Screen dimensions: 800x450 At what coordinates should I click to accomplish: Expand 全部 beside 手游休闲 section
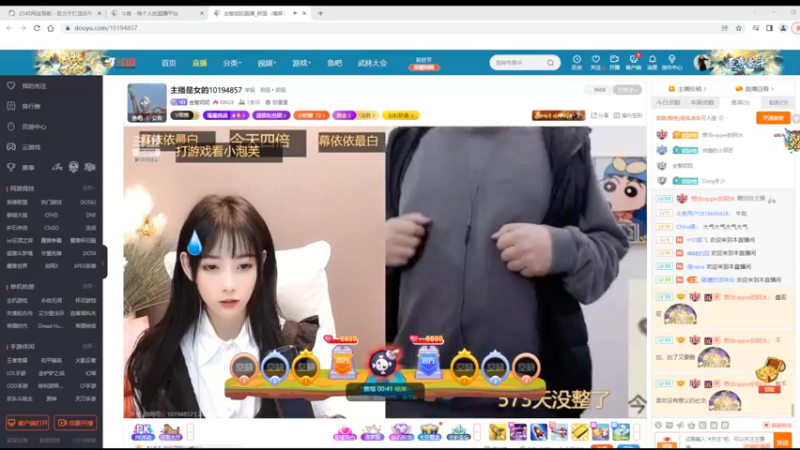point(89,346)
